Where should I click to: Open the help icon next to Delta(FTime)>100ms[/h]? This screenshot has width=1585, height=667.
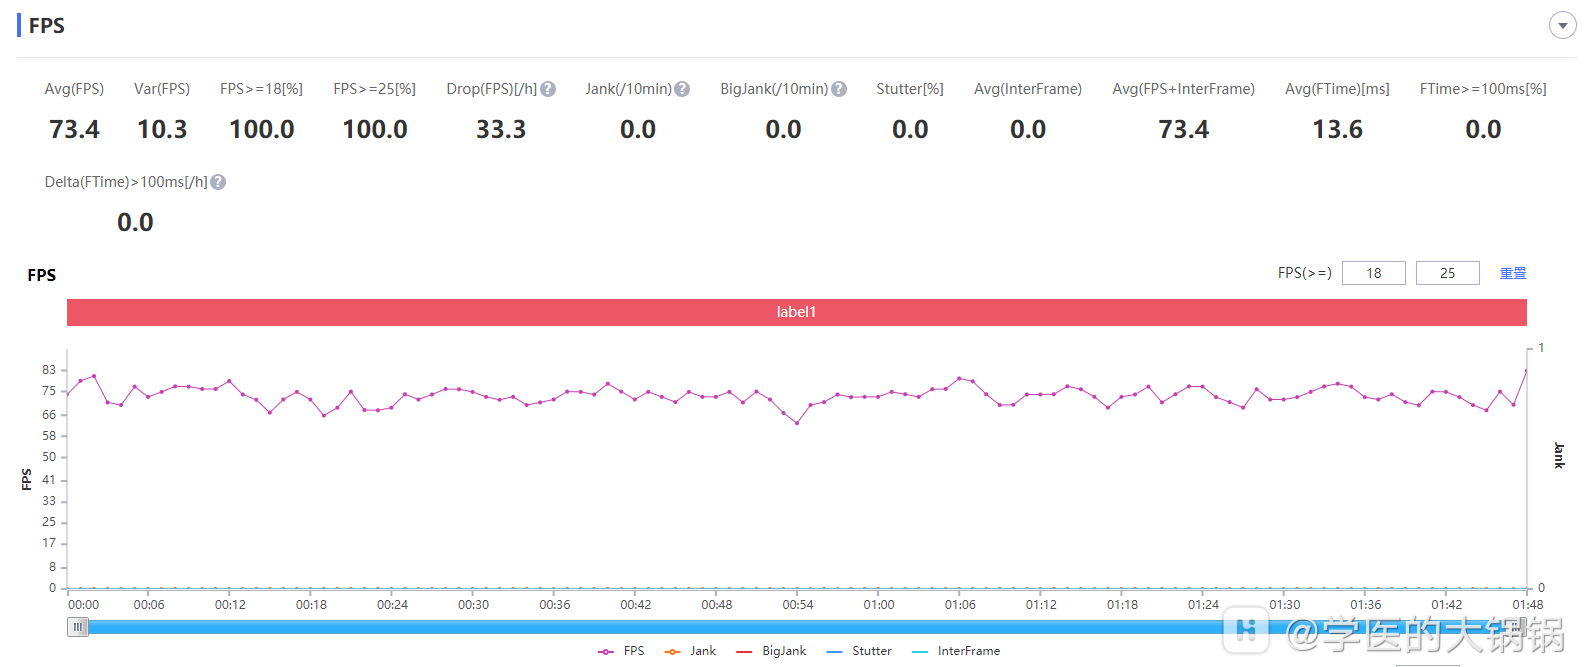(x=218, y=182)
